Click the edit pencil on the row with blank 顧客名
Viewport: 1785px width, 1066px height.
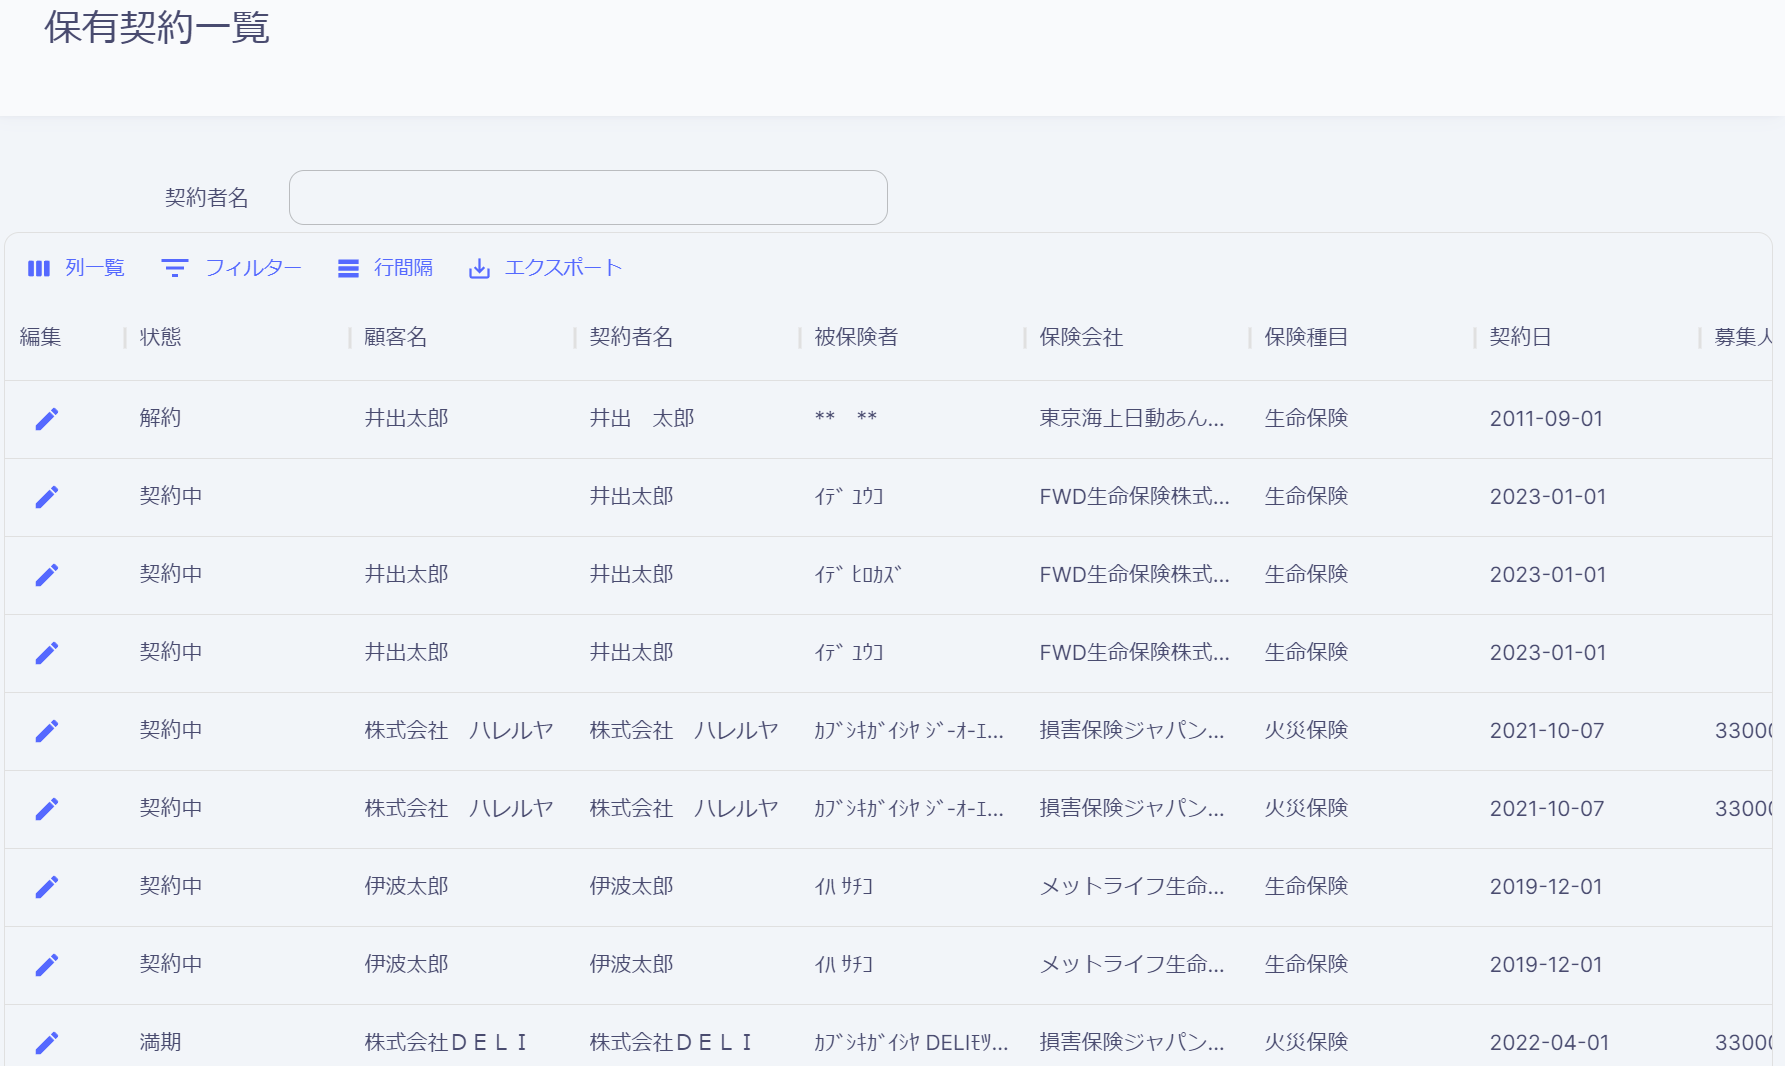point(47,497)
